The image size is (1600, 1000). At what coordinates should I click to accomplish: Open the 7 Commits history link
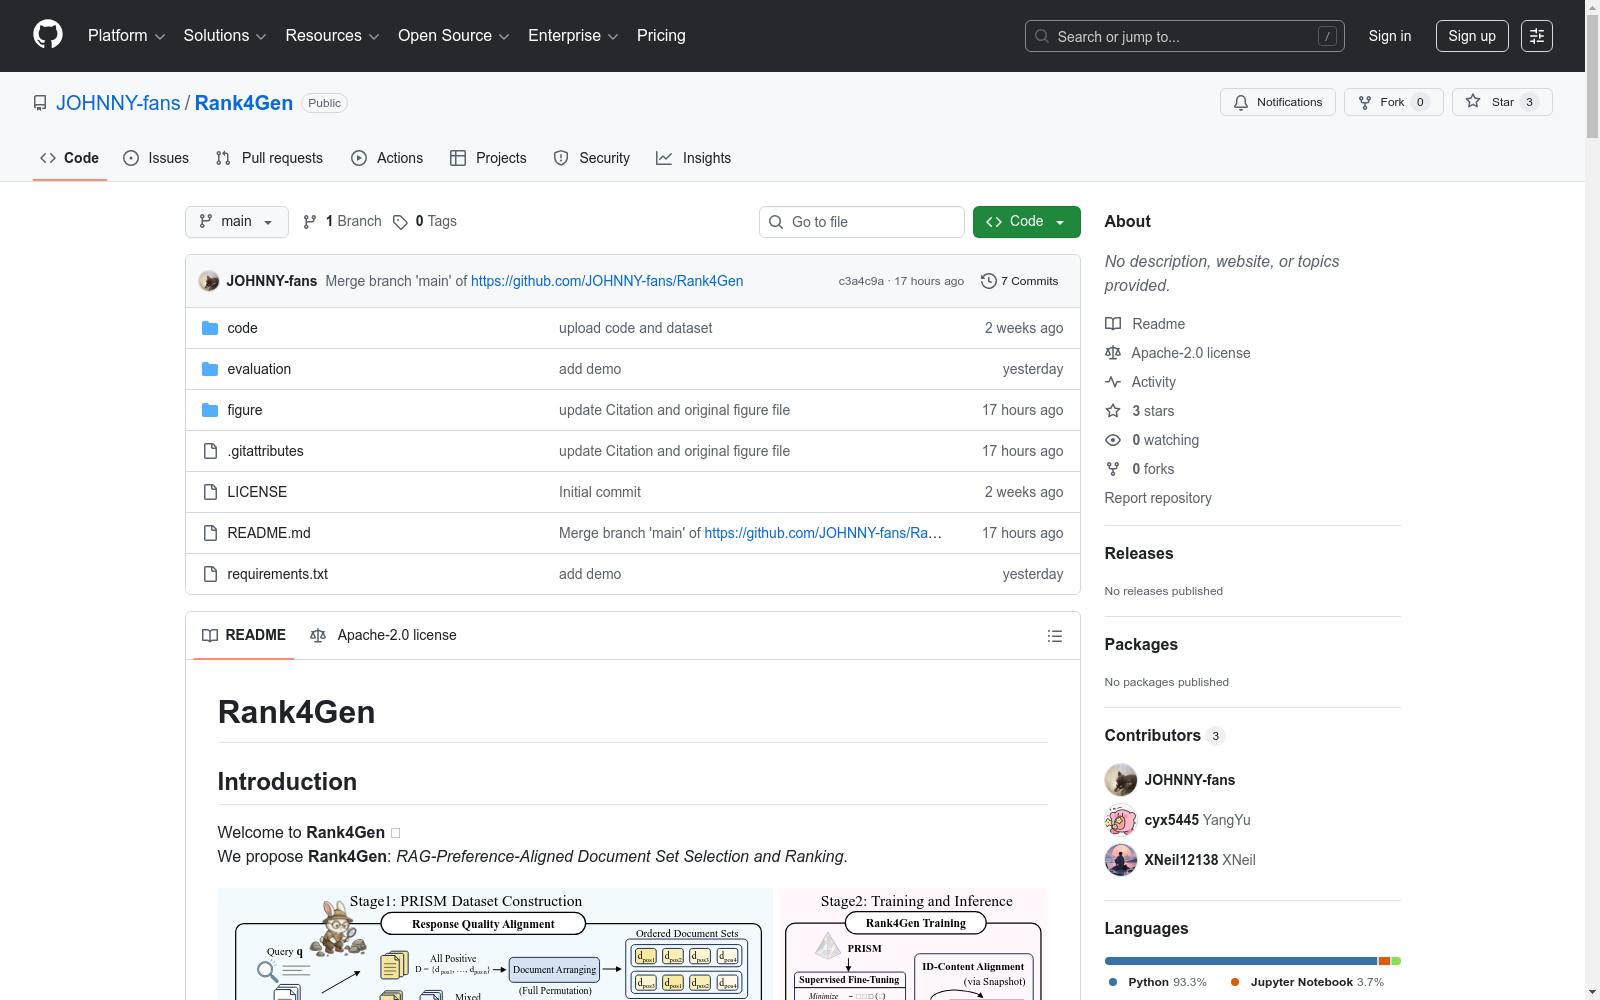click(1020, 281)
